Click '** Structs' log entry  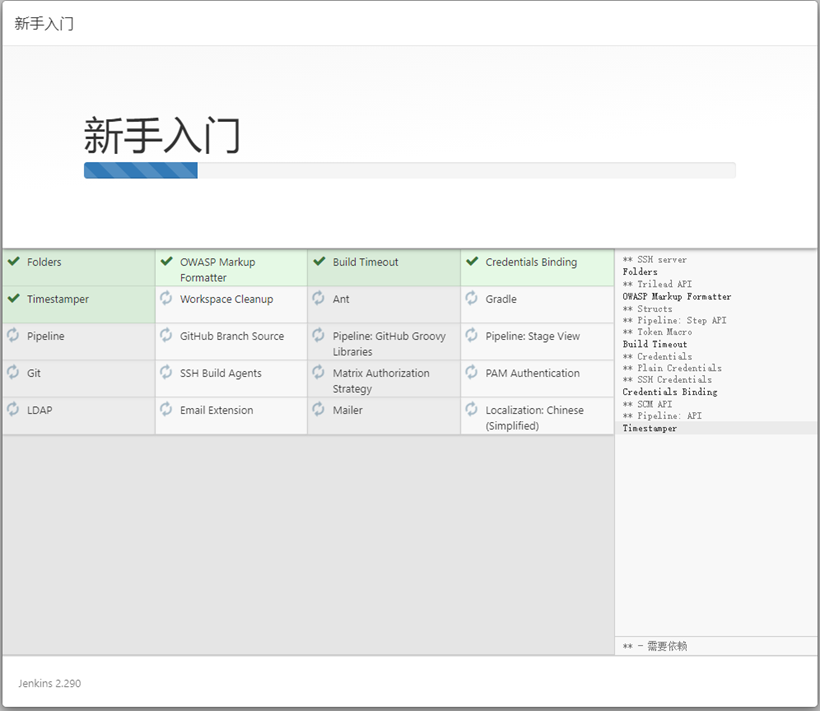[647, 308]
